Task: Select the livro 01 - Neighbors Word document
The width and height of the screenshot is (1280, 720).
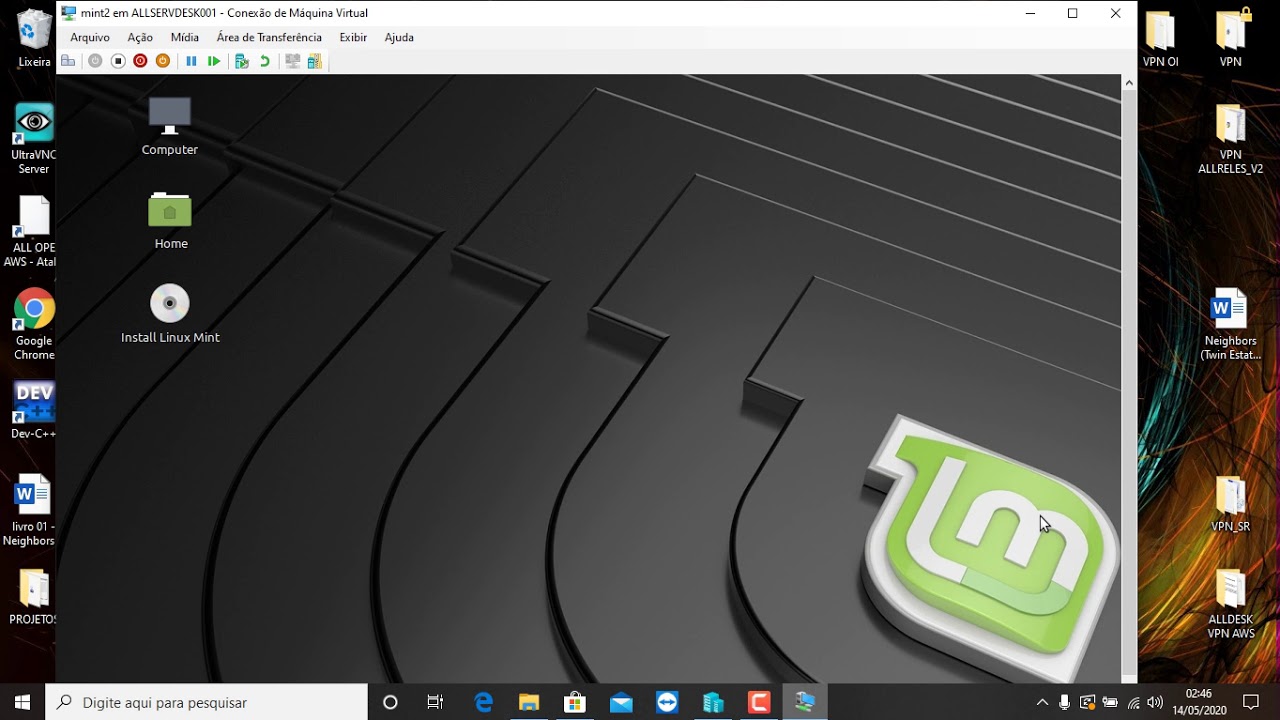Action: coord(30,511)
